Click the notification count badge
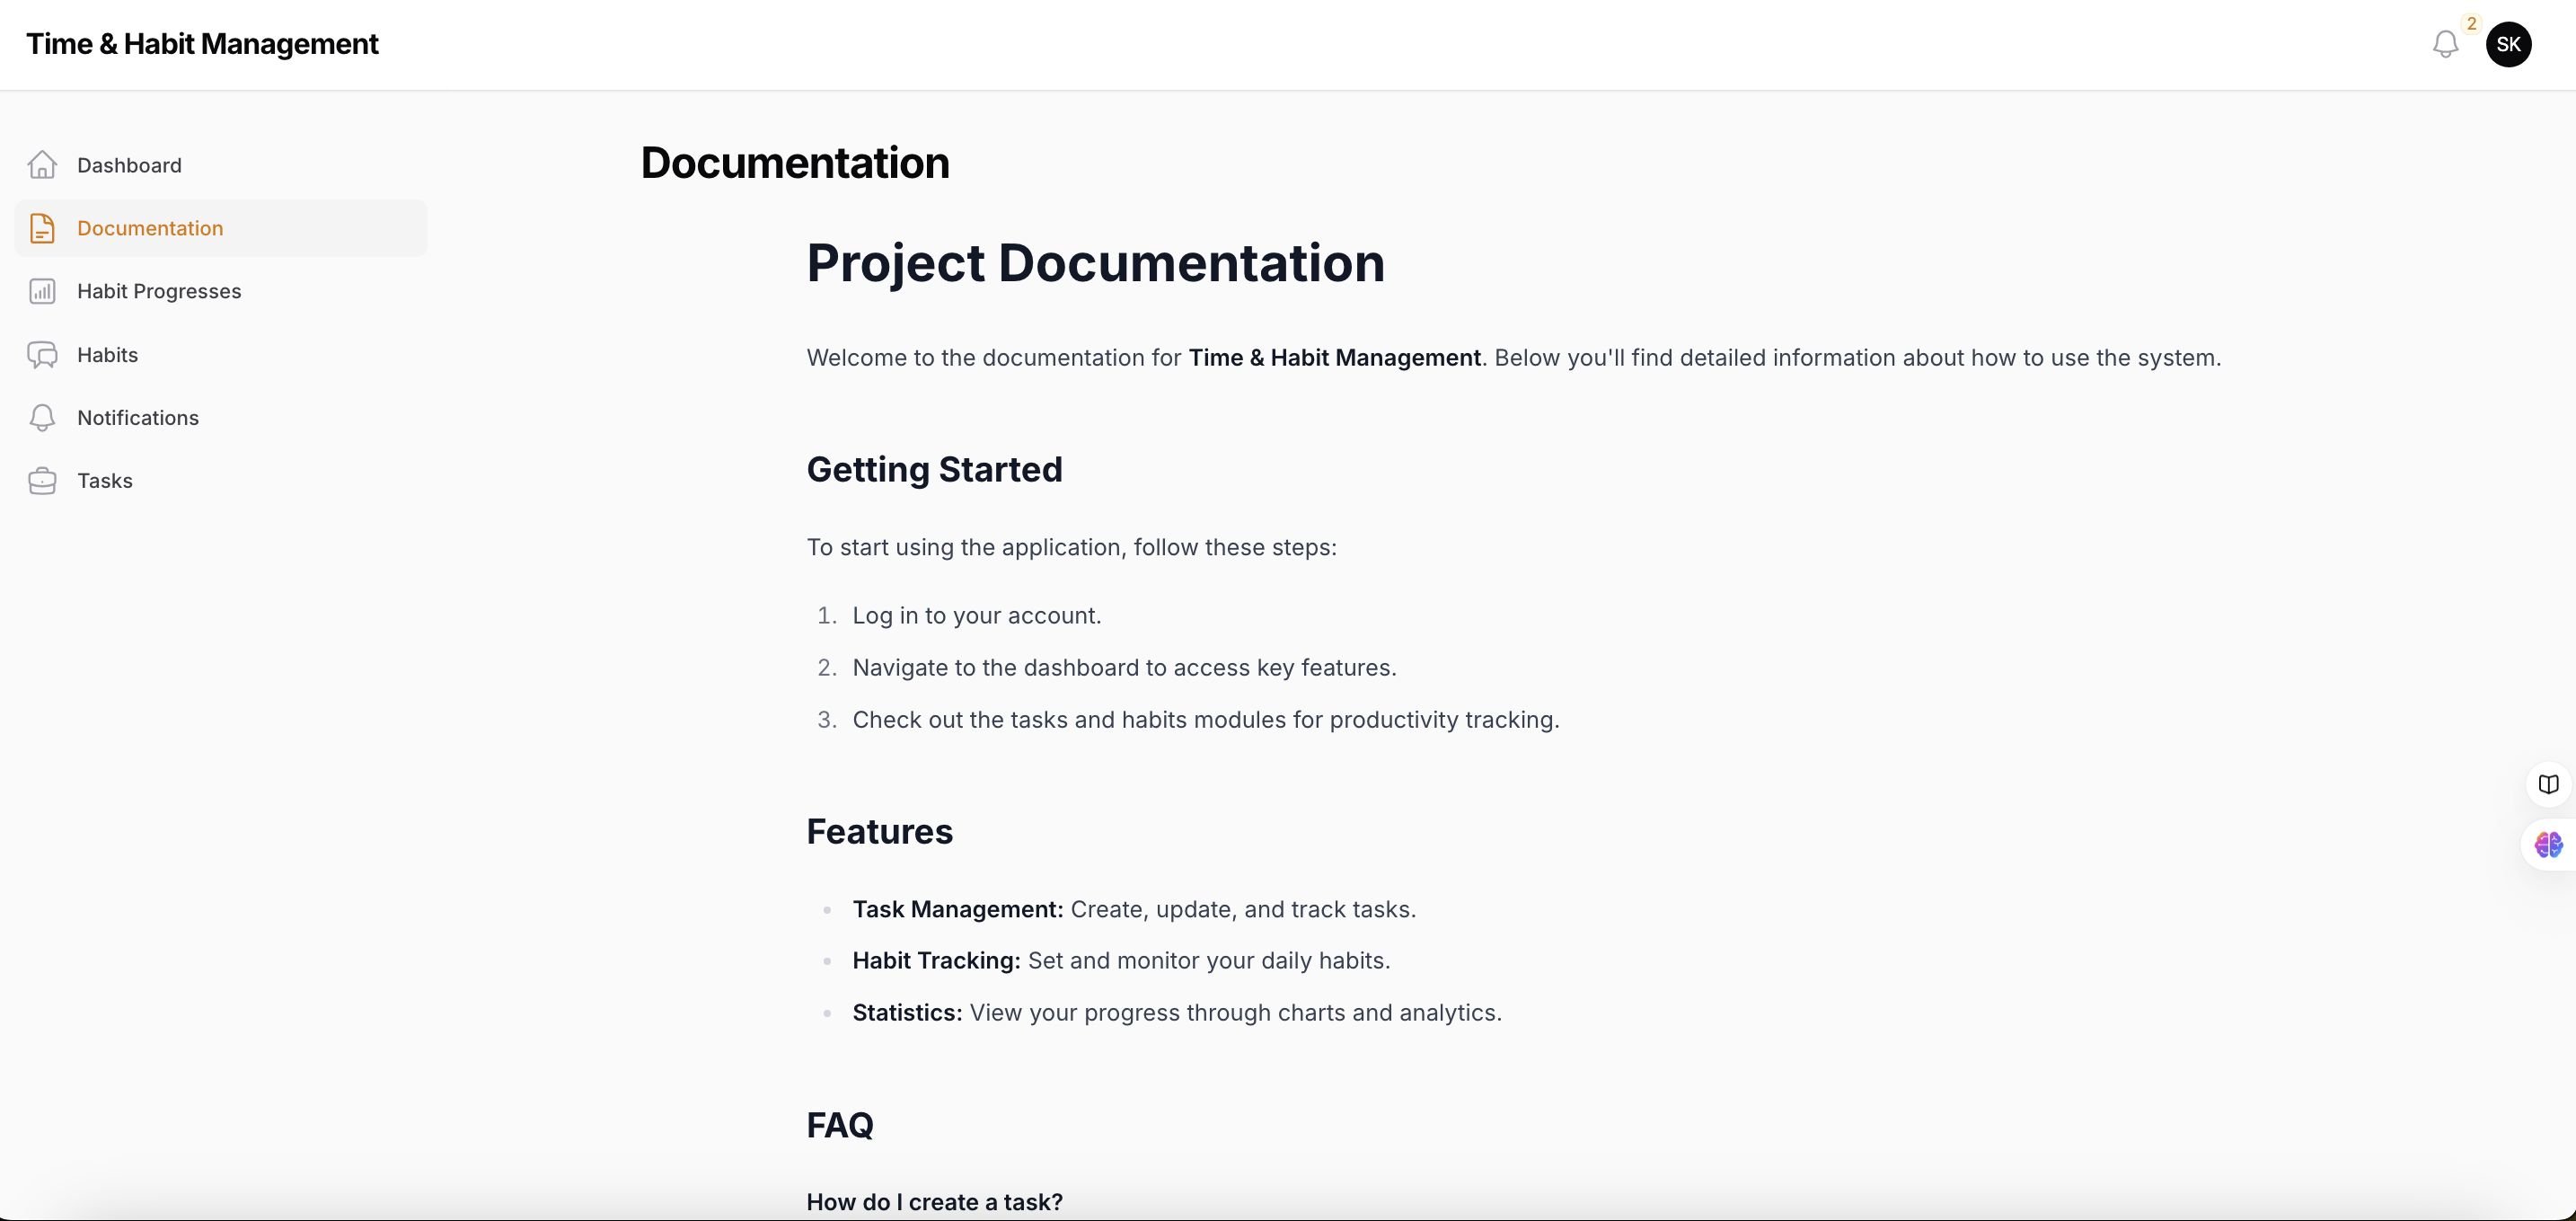Viewport: 2576px width, 1221px height. [2471, 23]
